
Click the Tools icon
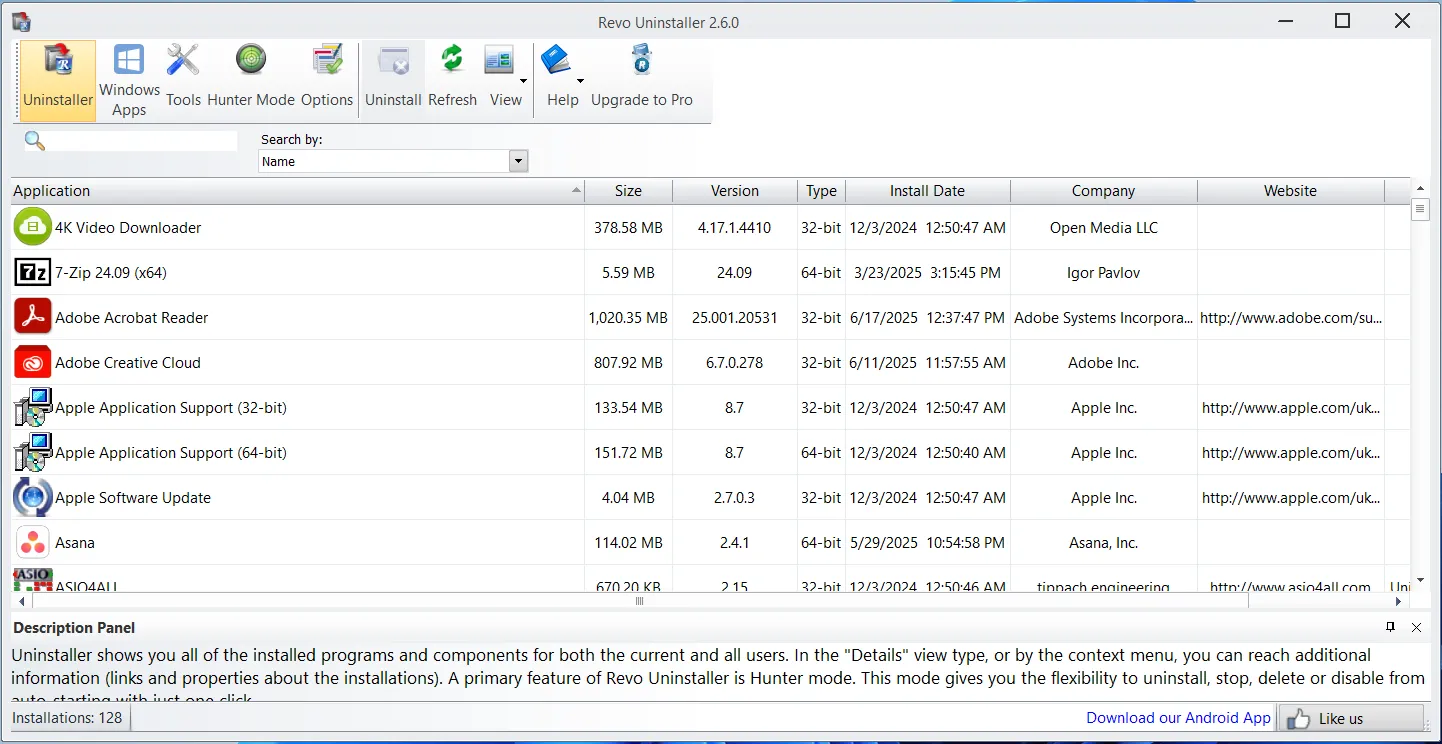[183, 78]
